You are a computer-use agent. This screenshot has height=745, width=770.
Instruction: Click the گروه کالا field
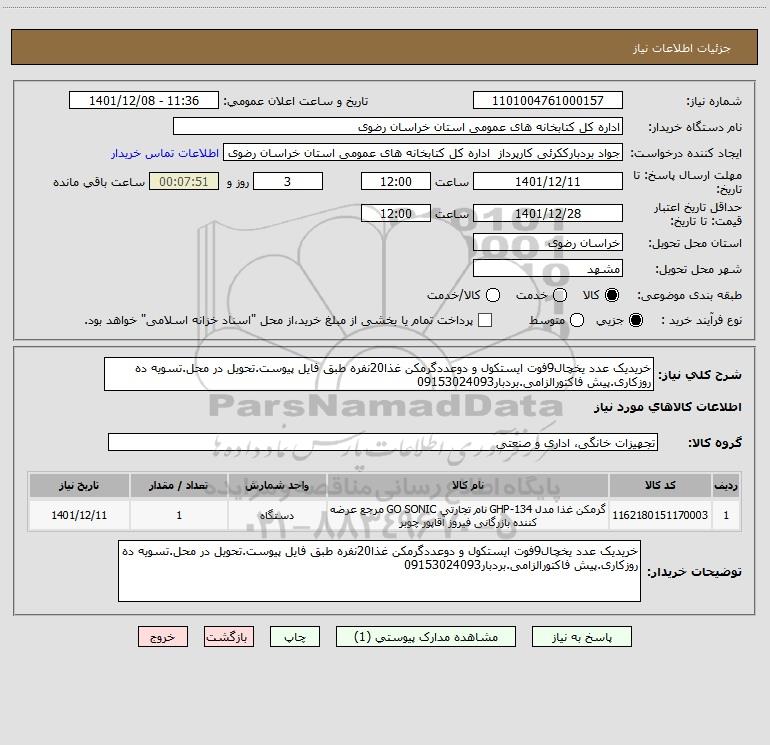tap(383, 442)
